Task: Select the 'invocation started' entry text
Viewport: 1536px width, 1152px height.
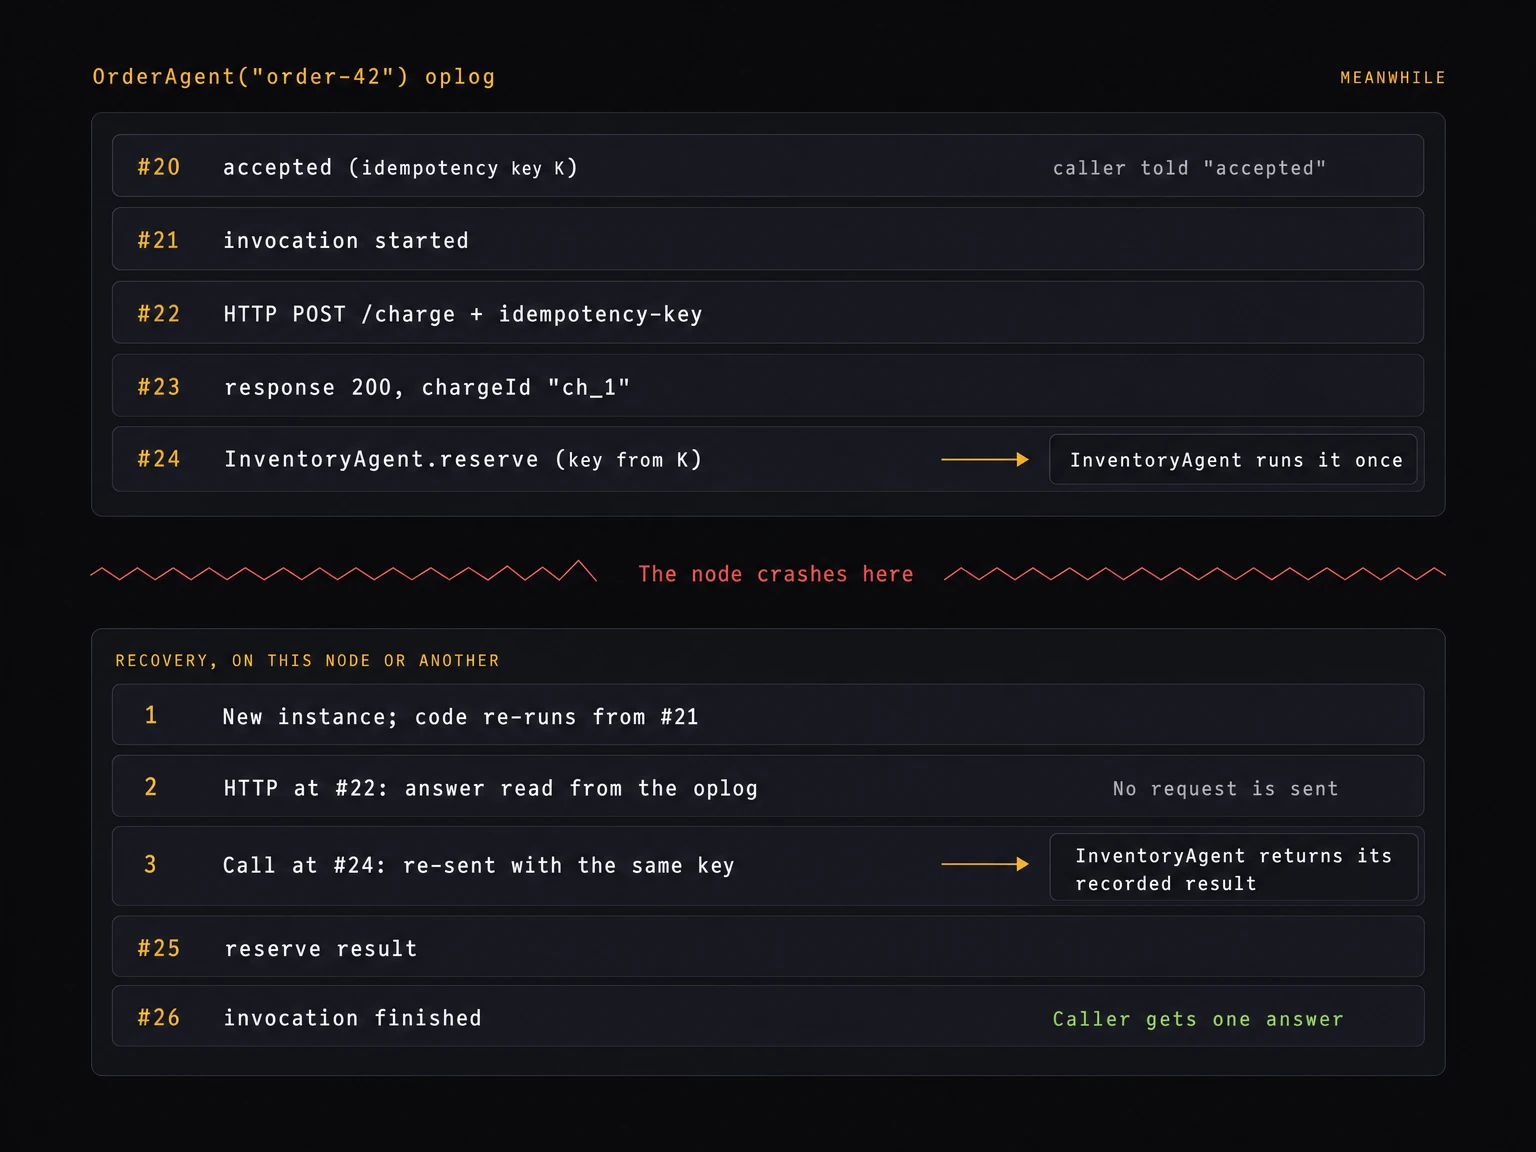Action: (346, 241)
